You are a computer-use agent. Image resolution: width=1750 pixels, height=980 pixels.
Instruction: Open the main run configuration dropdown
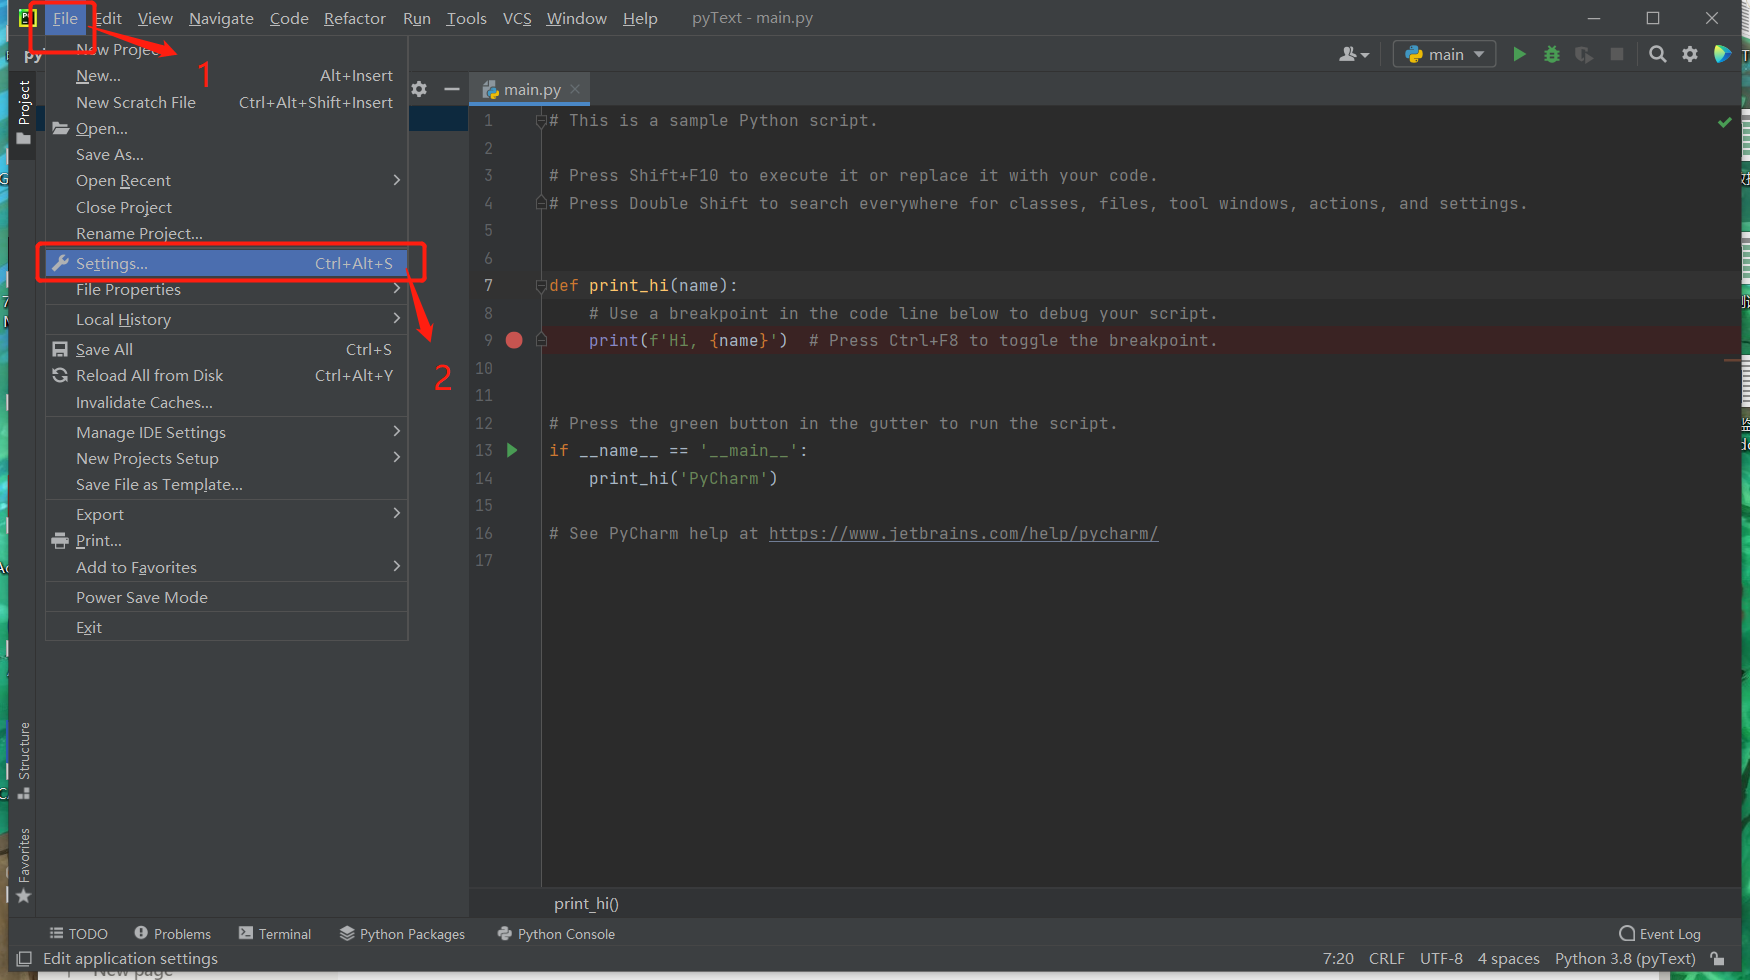pyautogui.click(x=1444, y=53)
